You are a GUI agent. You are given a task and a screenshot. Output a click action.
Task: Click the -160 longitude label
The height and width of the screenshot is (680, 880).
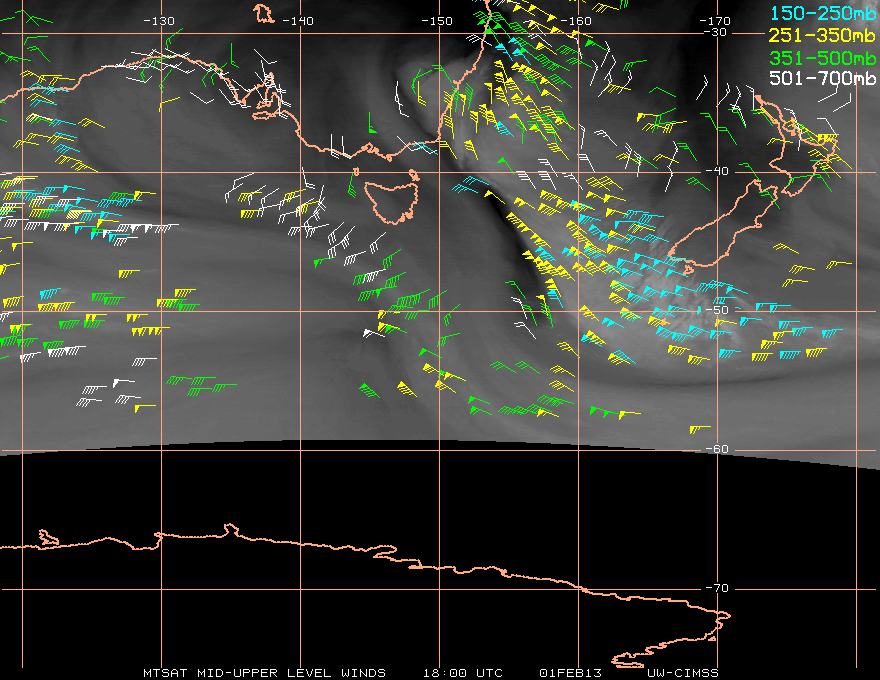point(576,21)
